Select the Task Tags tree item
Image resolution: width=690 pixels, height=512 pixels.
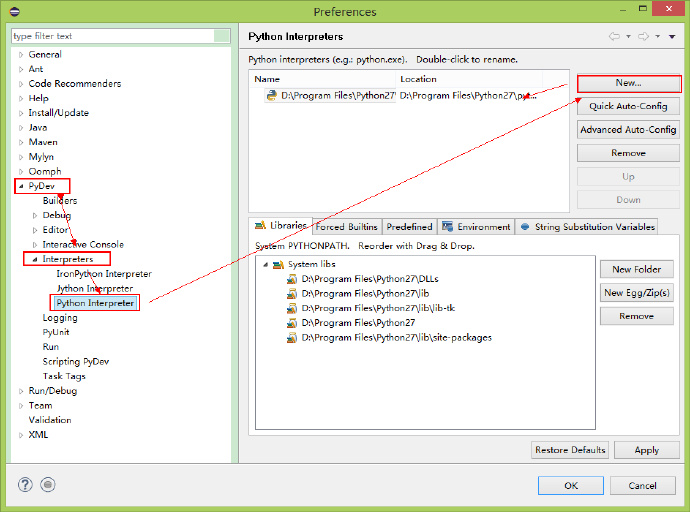[x=64, y=376]
